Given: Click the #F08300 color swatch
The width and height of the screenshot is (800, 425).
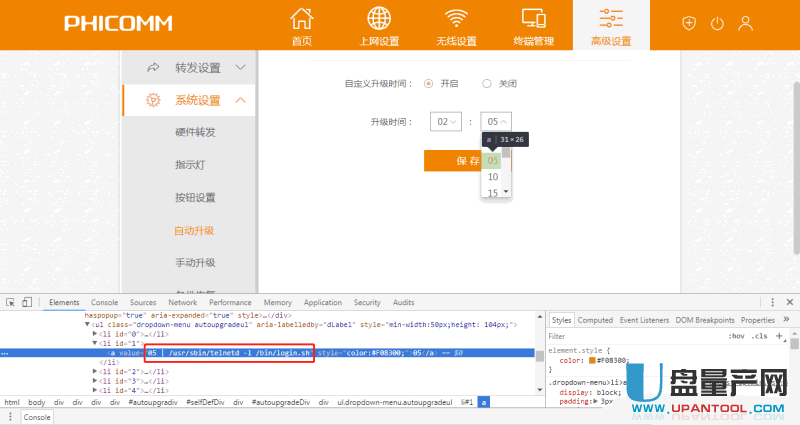Looking at the screenshot, I should point(592,361).
